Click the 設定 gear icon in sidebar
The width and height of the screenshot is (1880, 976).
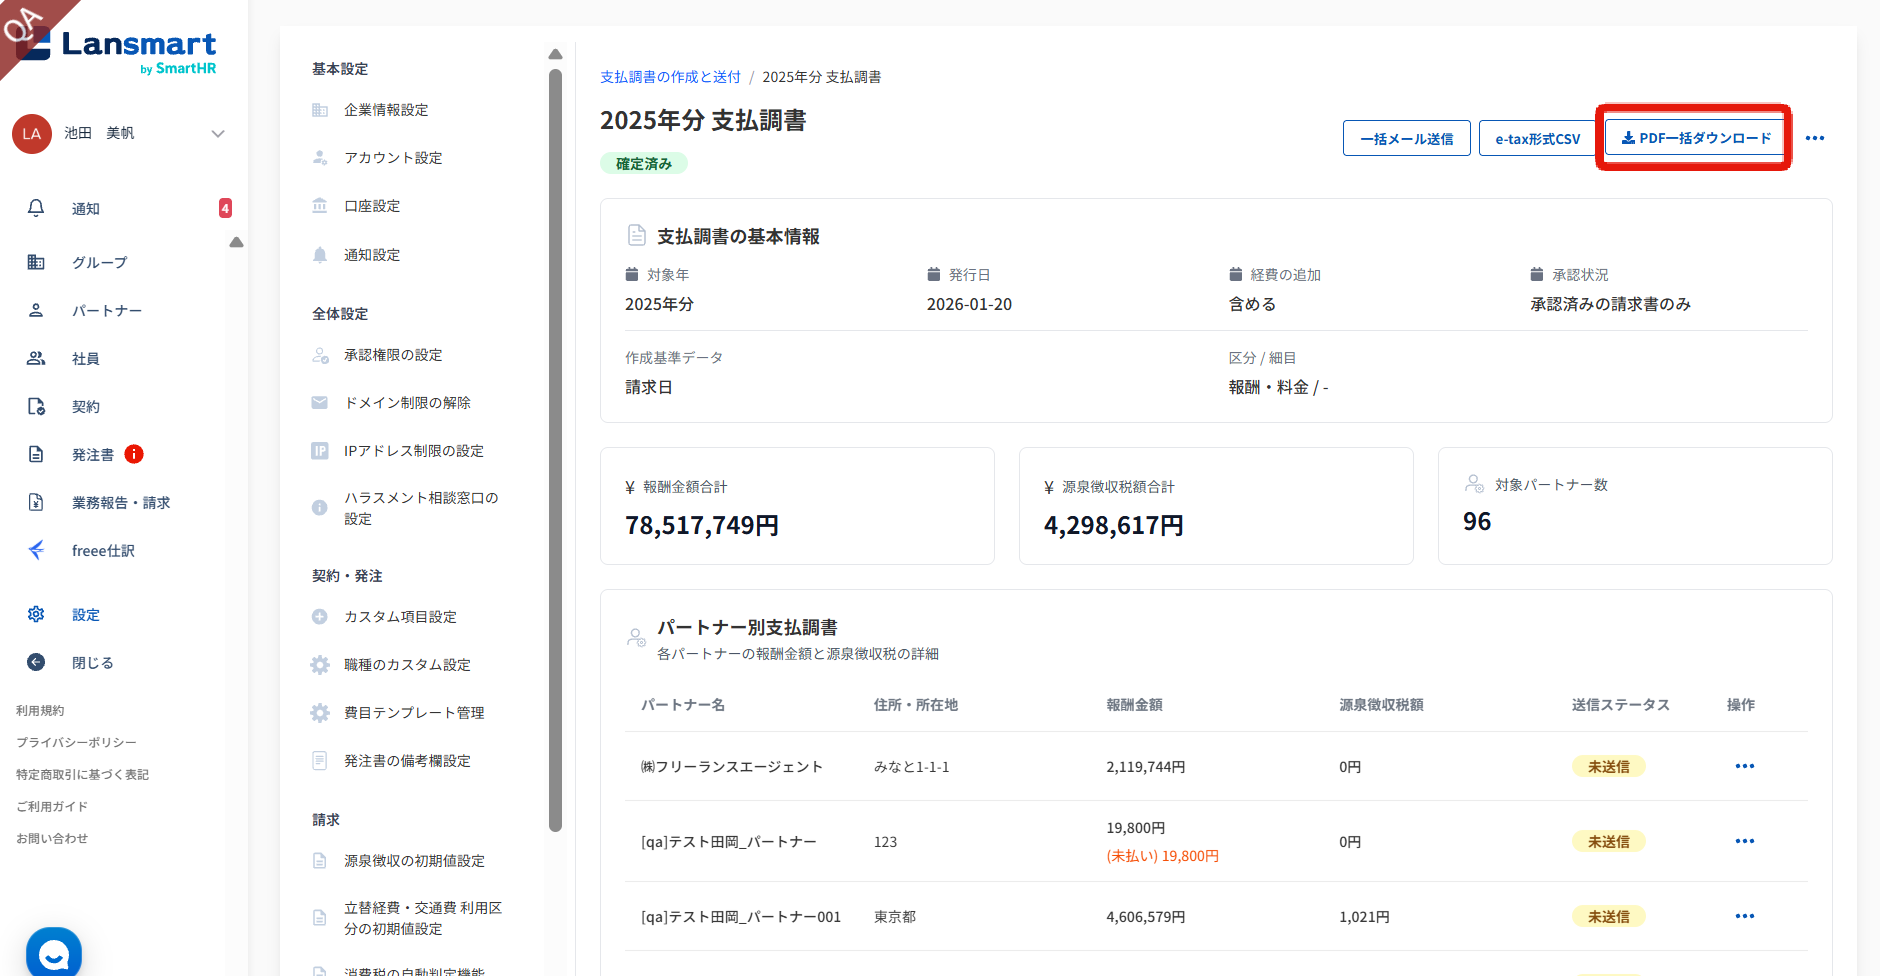[36, 614]
